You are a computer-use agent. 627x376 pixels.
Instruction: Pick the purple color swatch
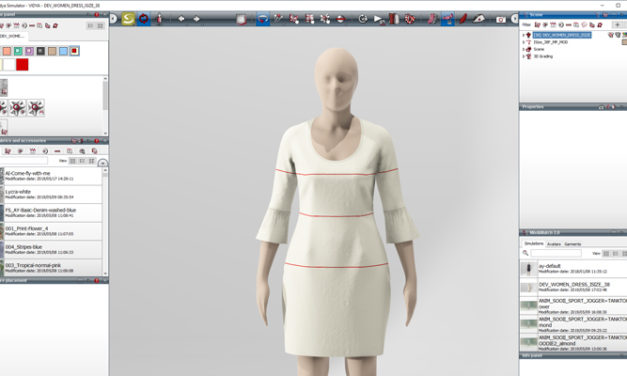point(29,51)
